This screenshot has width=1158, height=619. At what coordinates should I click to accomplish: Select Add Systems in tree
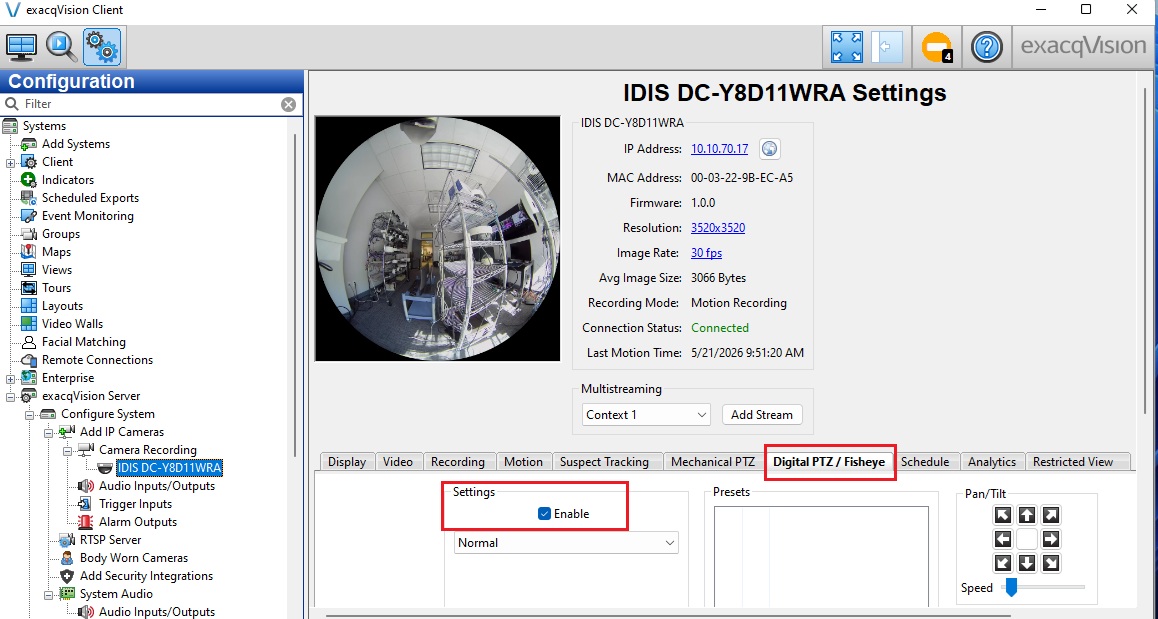point(75,144)
